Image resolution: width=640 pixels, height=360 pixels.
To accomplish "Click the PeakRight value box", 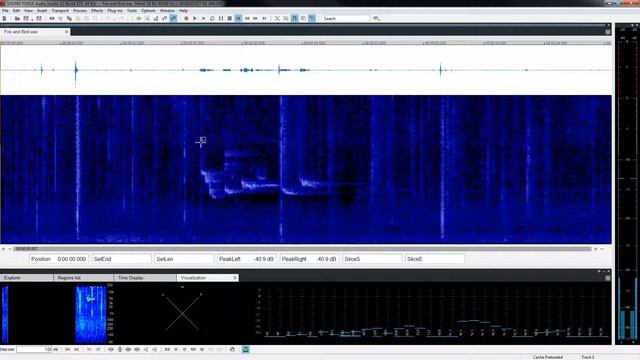I will pyautogui.click(x=309, y=259).
